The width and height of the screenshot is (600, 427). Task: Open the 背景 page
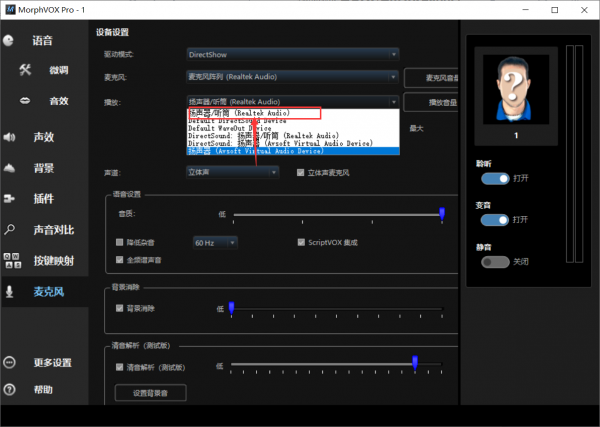point(44,168)
